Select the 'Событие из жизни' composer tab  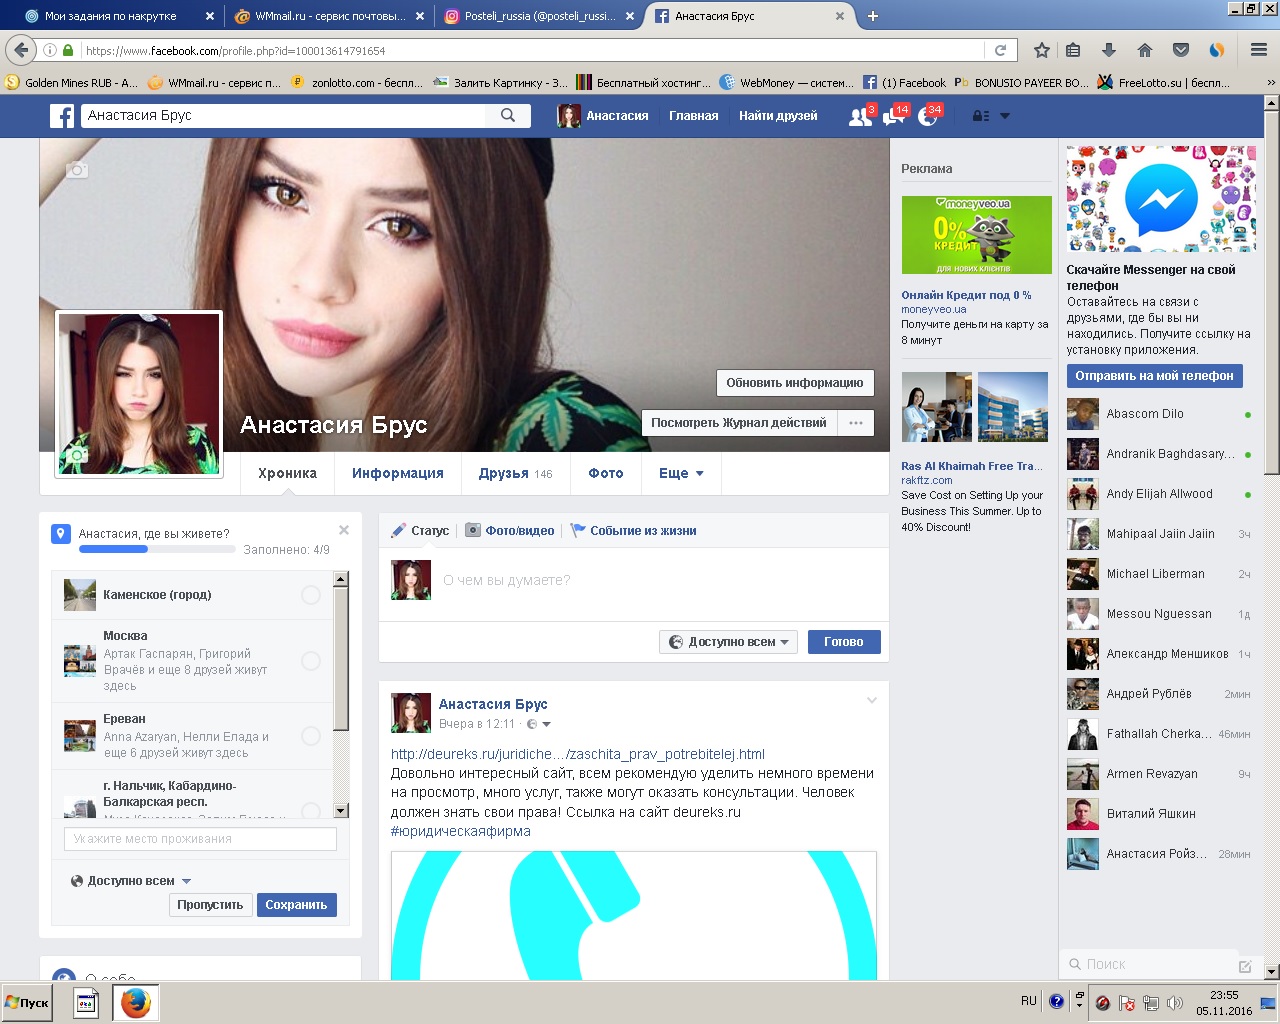pos(633,531)
